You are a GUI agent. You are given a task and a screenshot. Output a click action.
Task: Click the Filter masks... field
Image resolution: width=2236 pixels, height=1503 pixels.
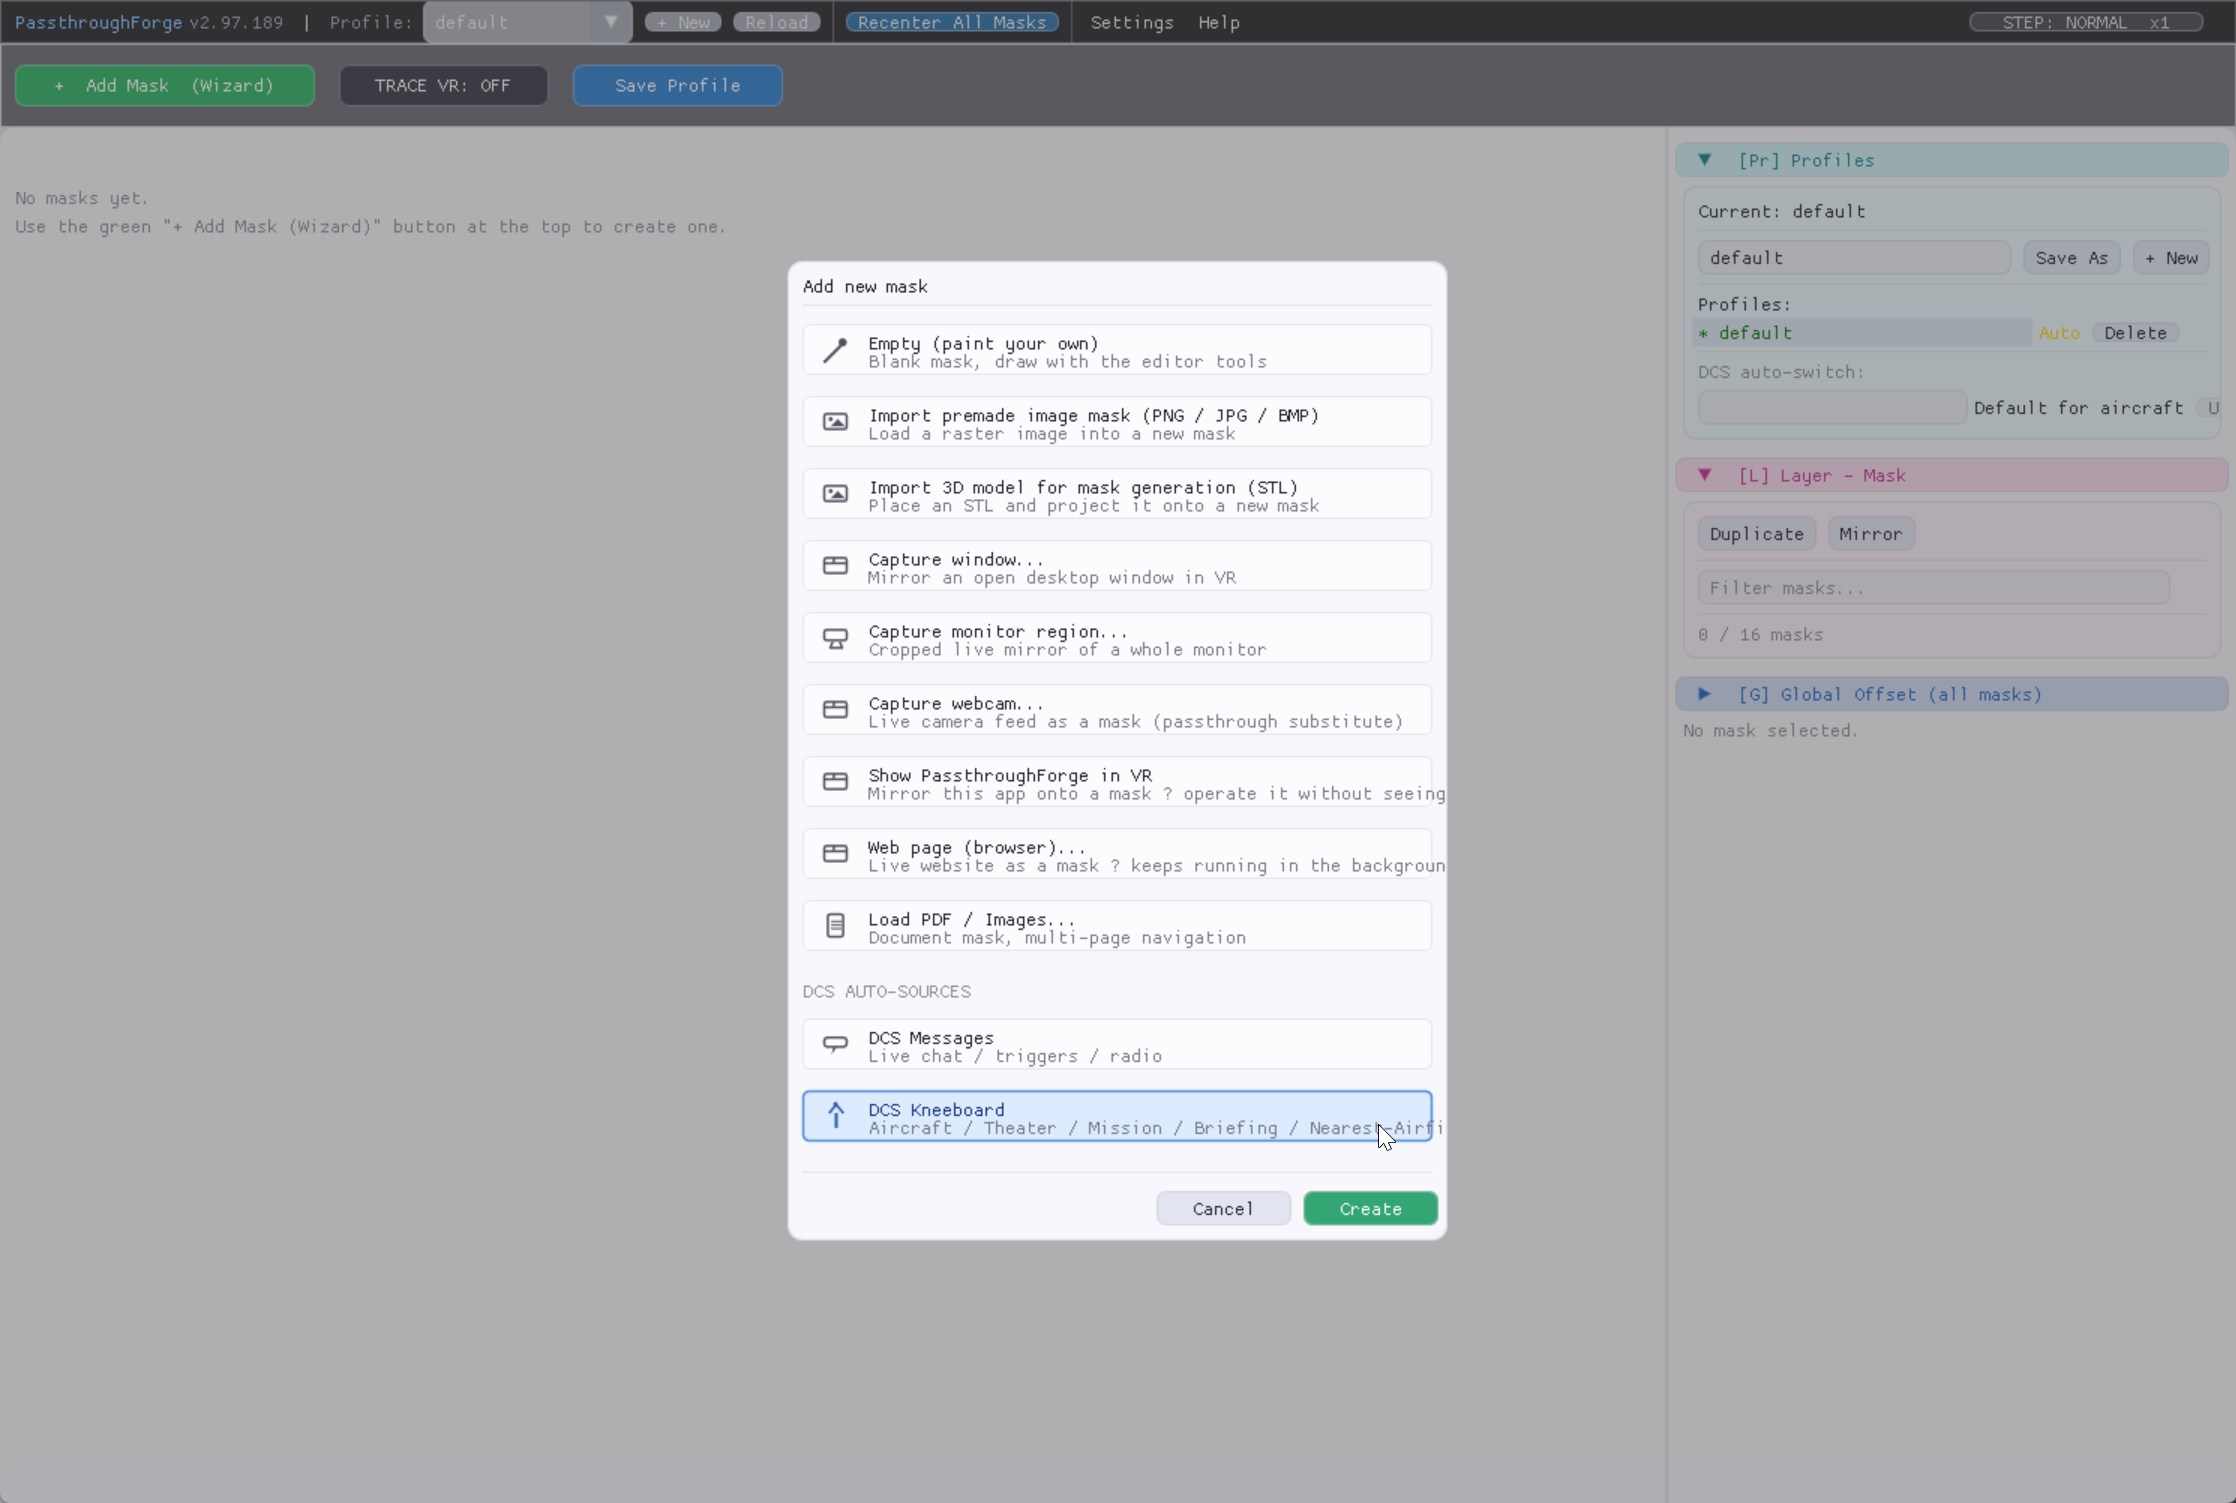tap(1933, 587)
